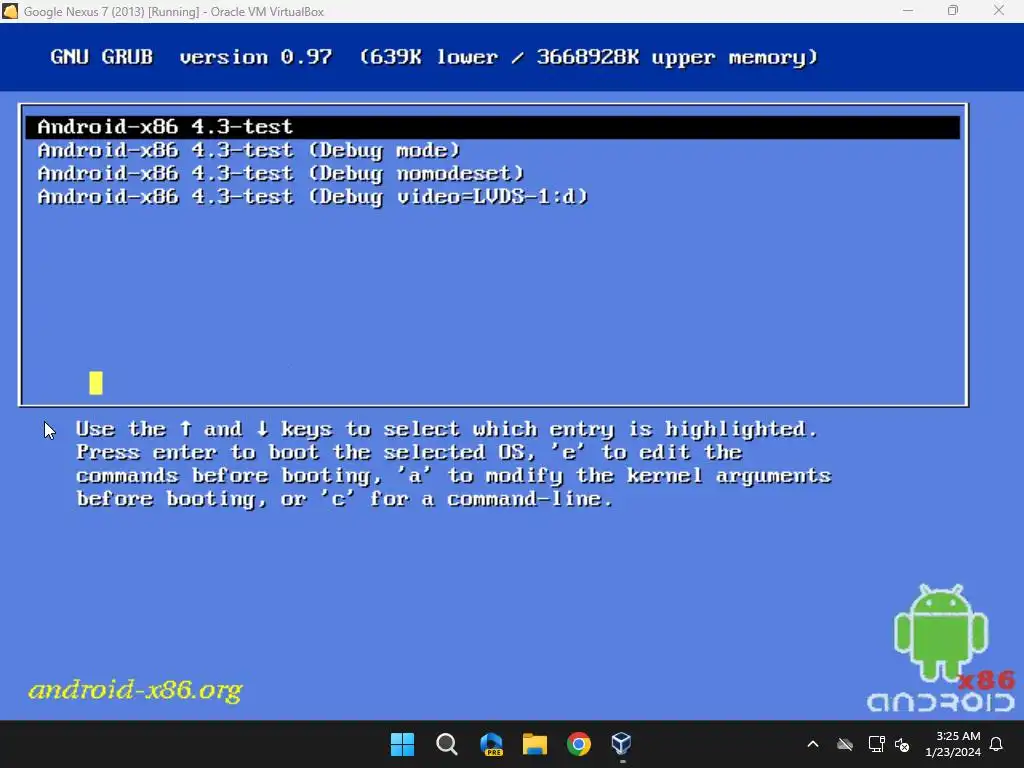Minimize the VirtualBox window
Screen dimensions: 1024x768
908,11
